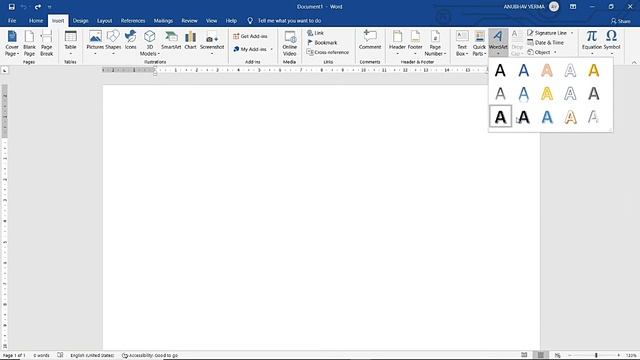This screenshot has width=640, height=360.
Task: Insert a Page Break
Action: pos(47,43)
